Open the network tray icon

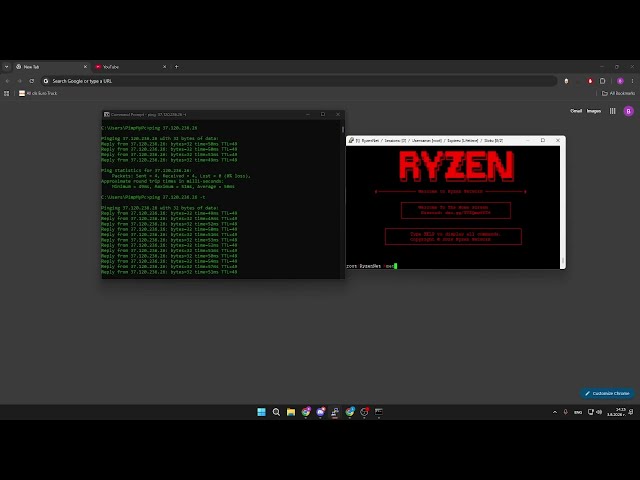tap(590, 412)
